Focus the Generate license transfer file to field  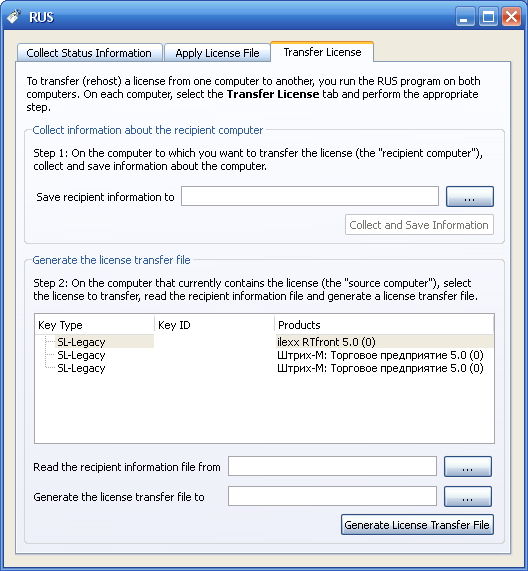click(332, 496)
